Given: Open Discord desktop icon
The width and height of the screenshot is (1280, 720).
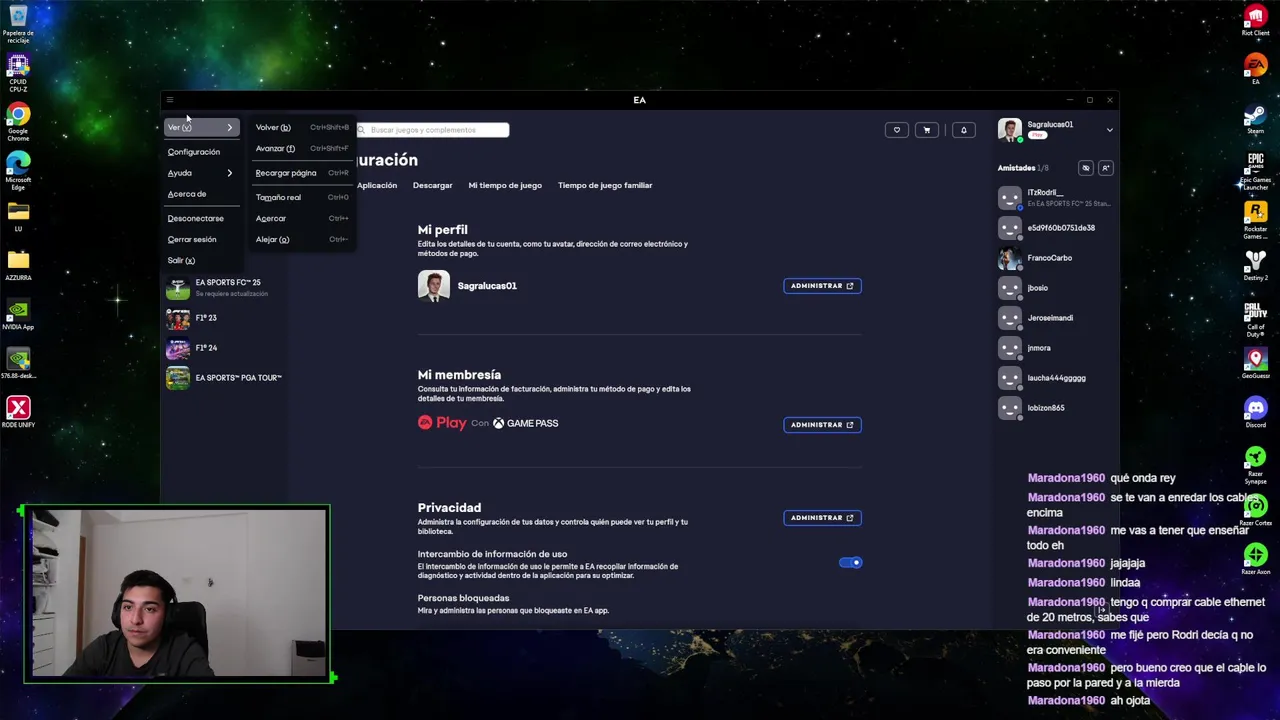Looking at the screenshot, I should coord(1256,412).
